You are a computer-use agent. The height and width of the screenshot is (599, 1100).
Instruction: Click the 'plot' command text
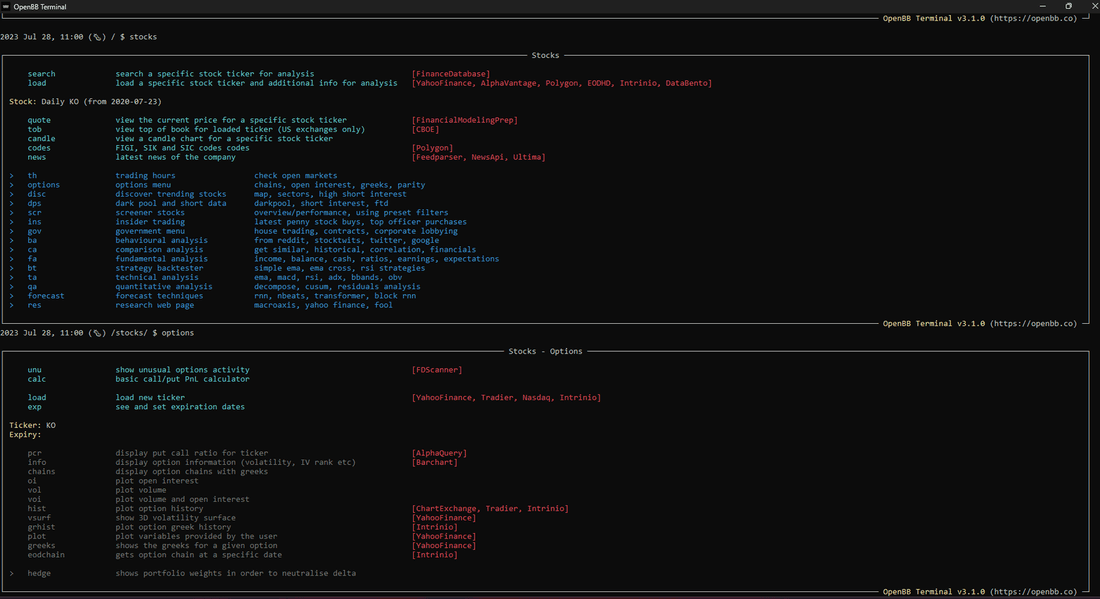pos(36,536)
